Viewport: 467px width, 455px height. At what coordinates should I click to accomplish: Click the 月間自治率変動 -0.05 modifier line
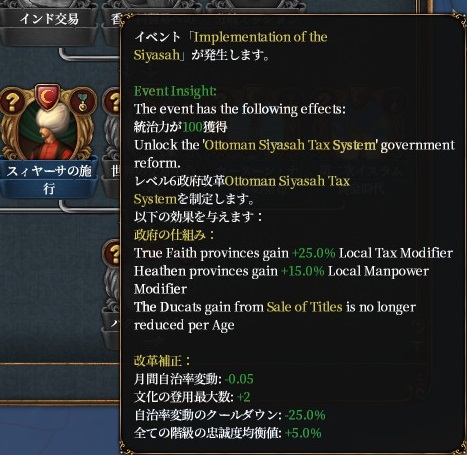pos(194,379)
